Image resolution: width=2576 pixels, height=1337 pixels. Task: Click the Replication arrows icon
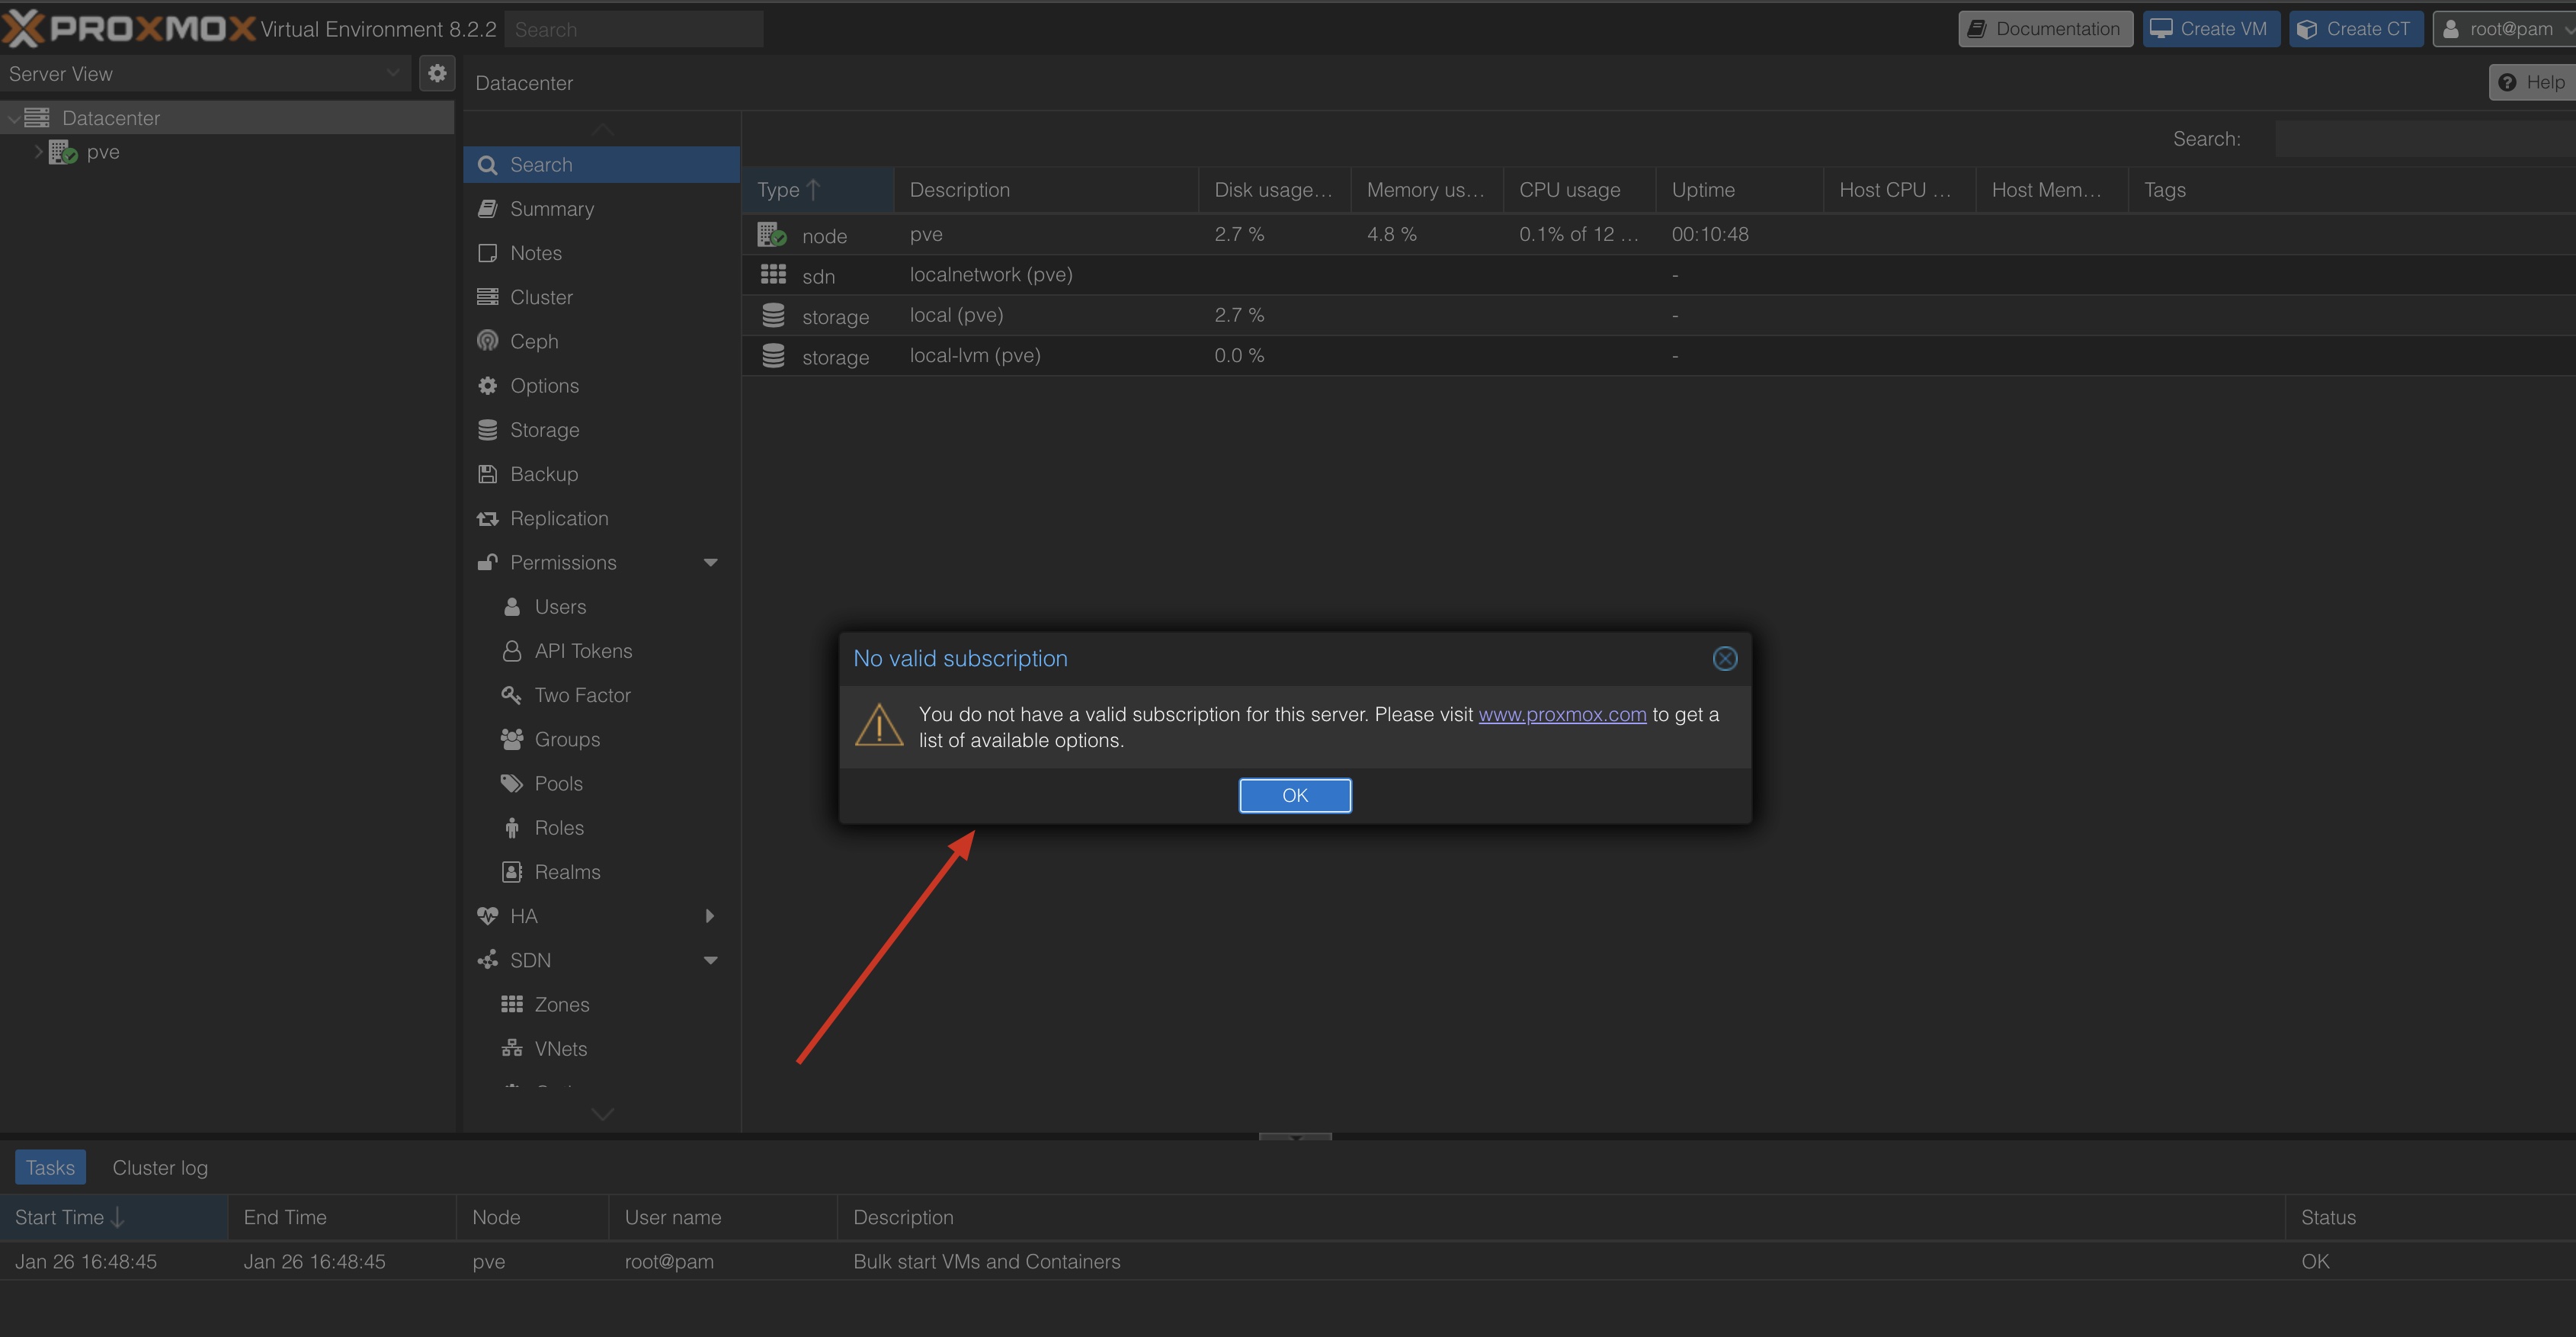point(487,518)
